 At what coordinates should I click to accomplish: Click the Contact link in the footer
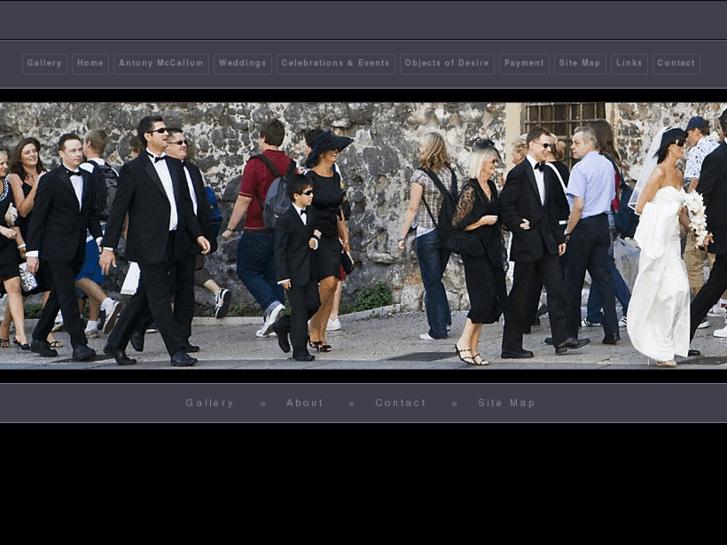[401, 403]
